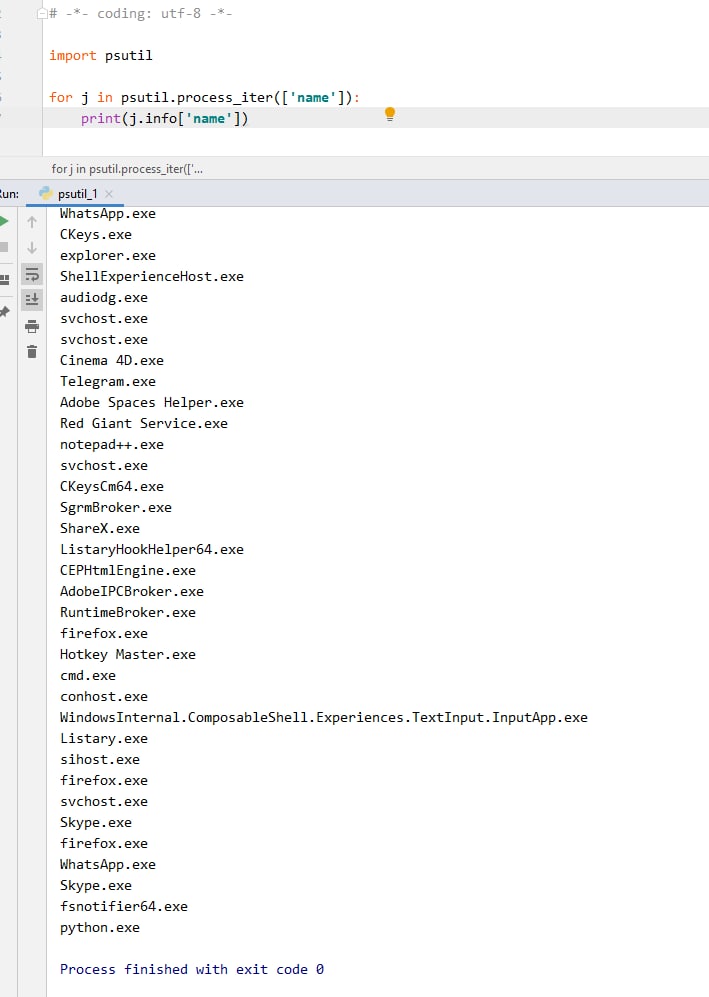Pin the Run tab

(4, 312)
